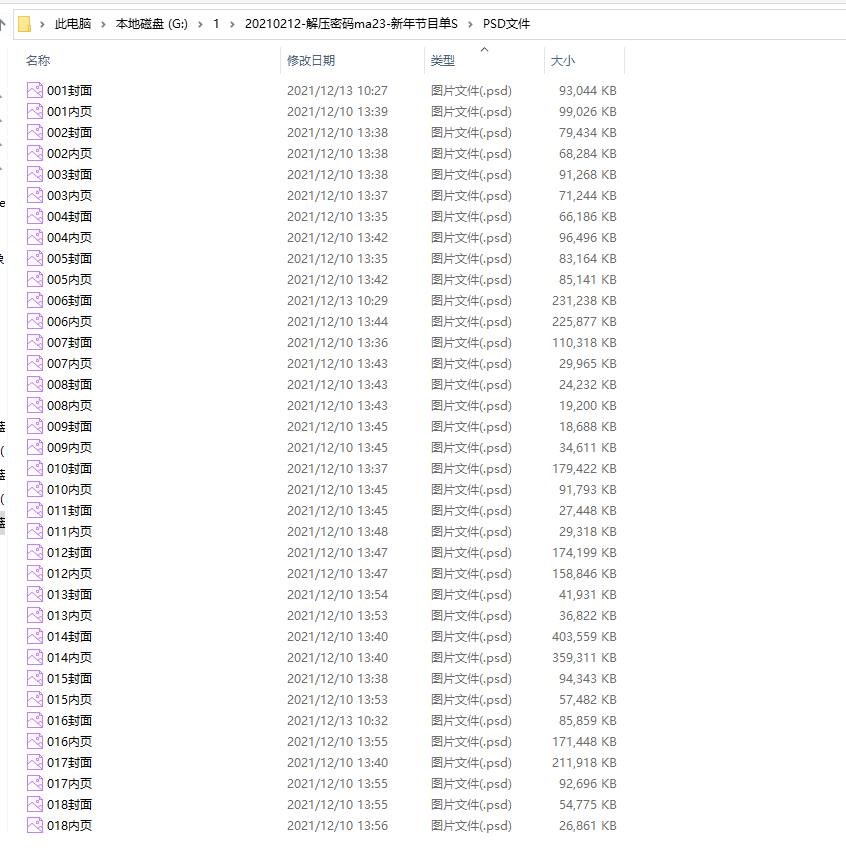
Task: Click the 403,559 KB size value
Action: coord(584,636)
